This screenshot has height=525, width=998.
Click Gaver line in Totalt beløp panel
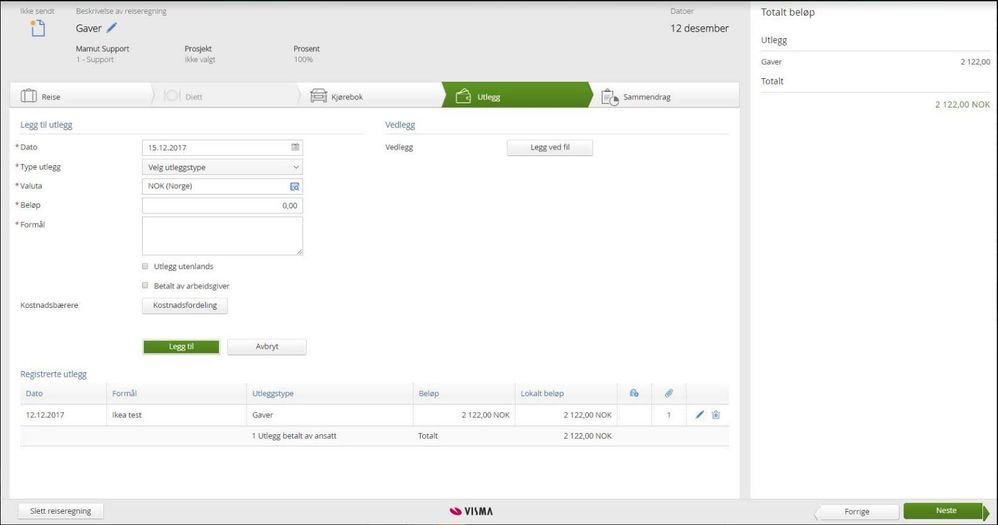pos(875,62)
